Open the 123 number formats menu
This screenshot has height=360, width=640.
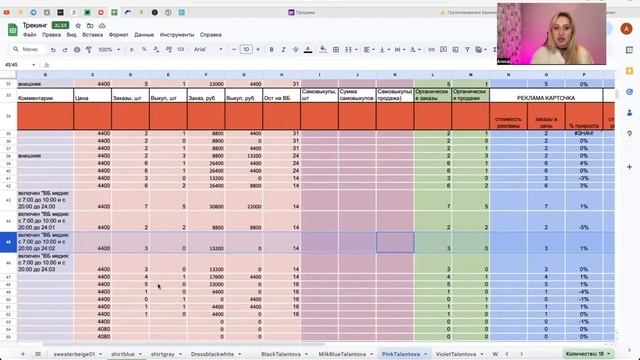click(181, 49)
